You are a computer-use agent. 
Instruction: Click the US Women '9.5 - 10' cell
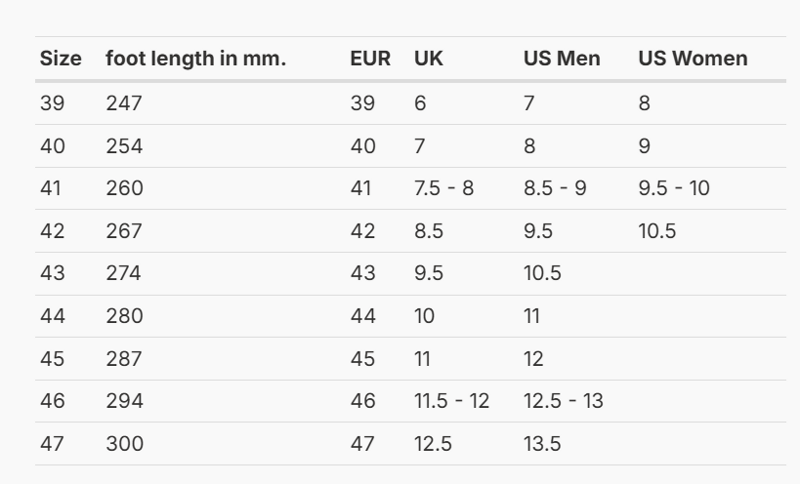(x=674, y=188)
